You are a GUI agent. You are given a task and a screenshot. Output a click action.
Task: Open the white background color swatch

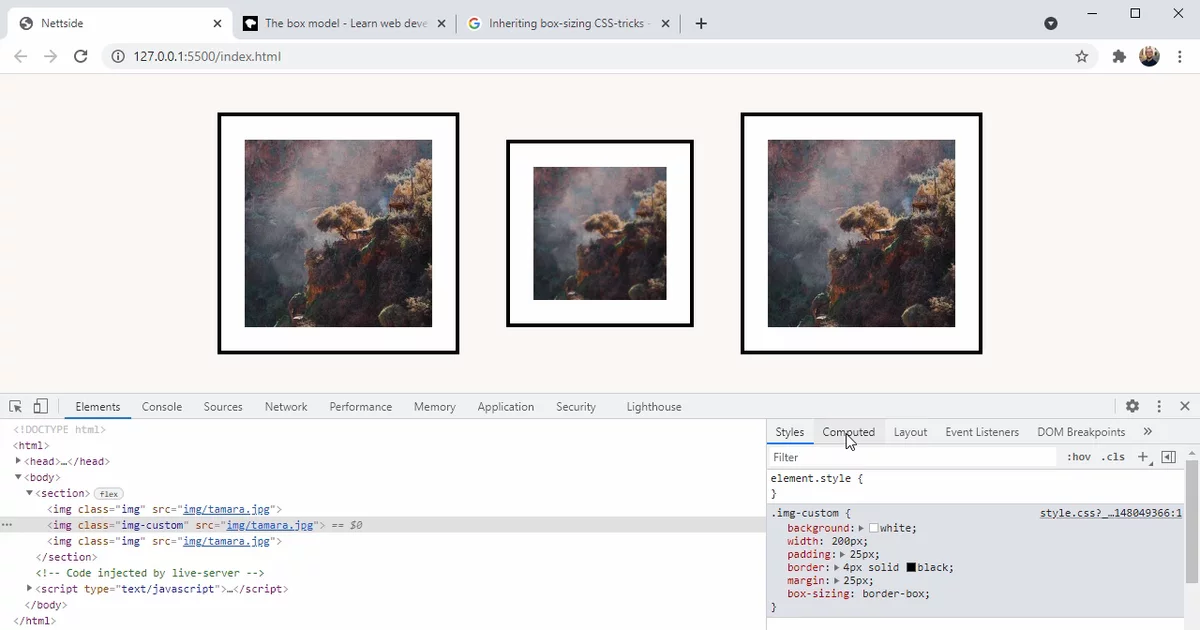click(x=874, y=527)
